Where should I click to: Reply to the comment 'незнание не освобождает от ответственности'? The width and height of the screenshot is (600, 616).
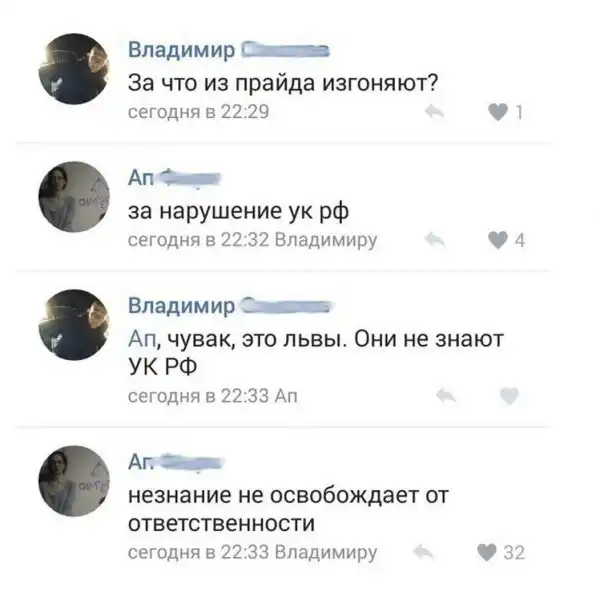pyautogui.click(x=424, y=552)
